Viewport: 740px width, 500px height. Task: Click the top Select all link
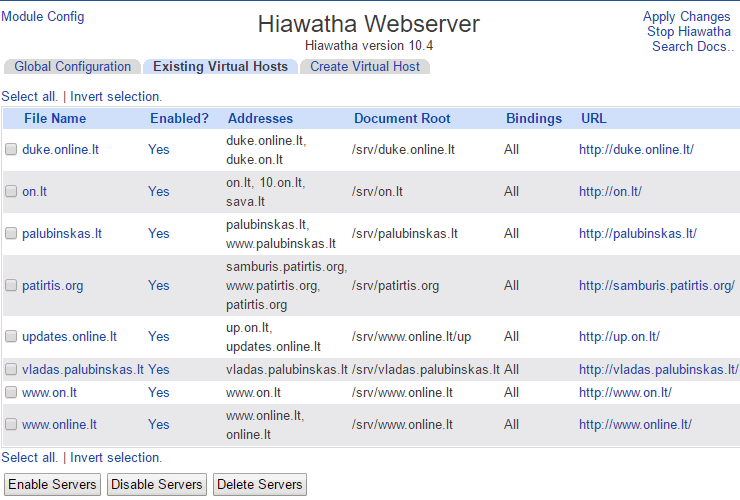tap(29, 97)
